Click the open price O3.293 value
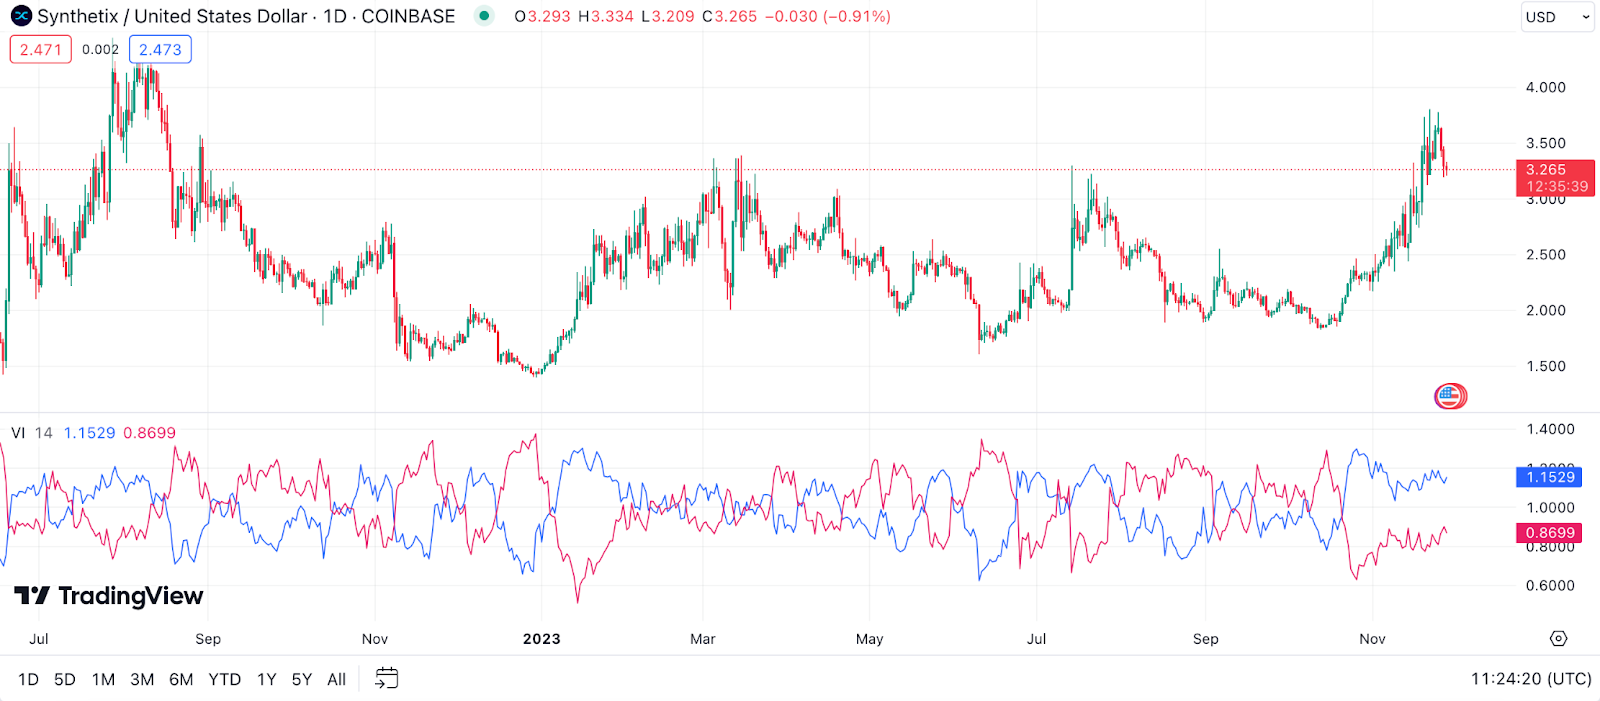 pyautogui.click(x=543, y=16)
